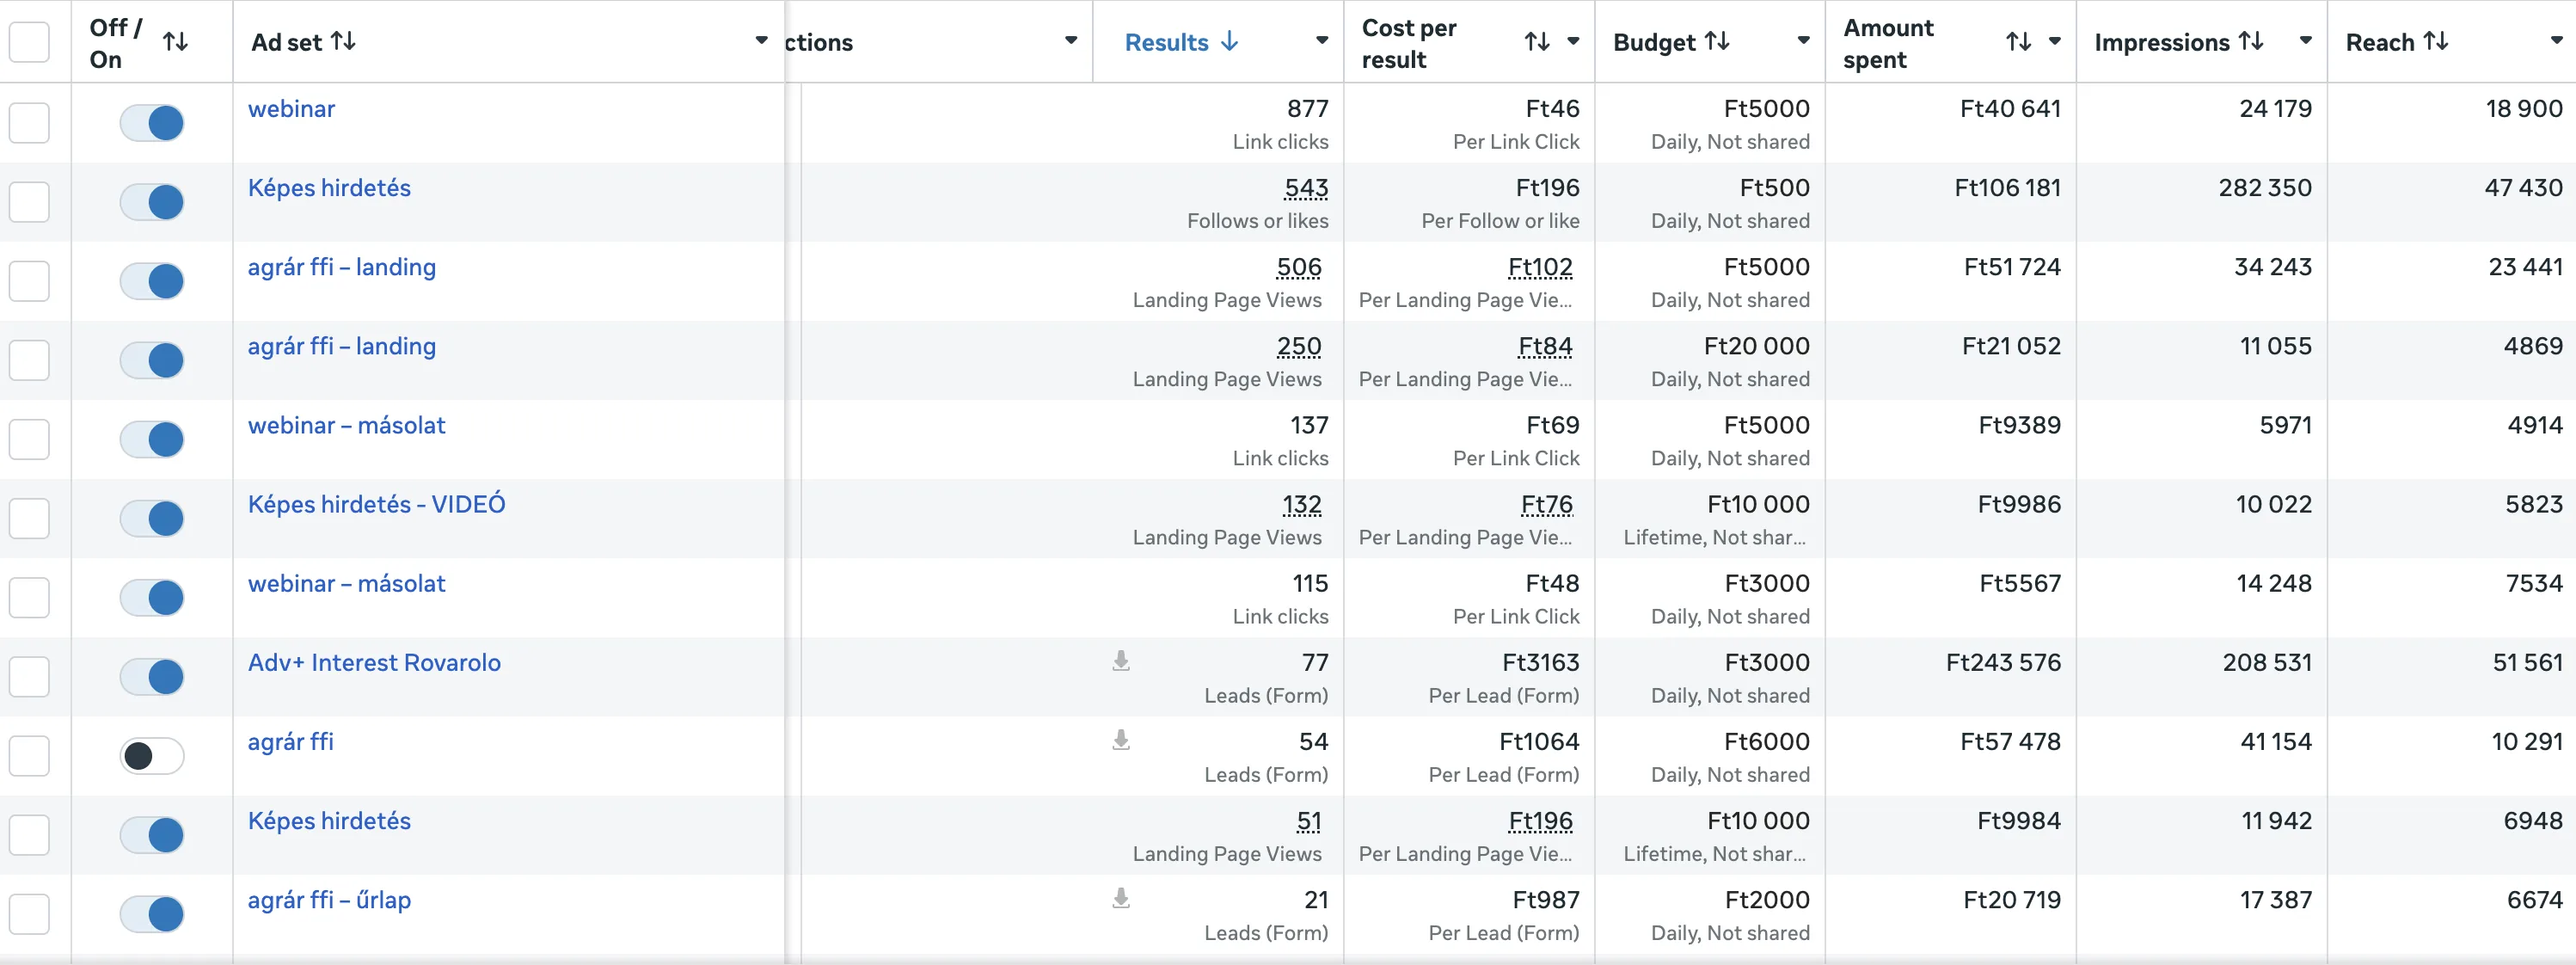Click the Cost per result sort arrows
The width and height of the screenshot is (2576, 965).
tap(1537, 41)
